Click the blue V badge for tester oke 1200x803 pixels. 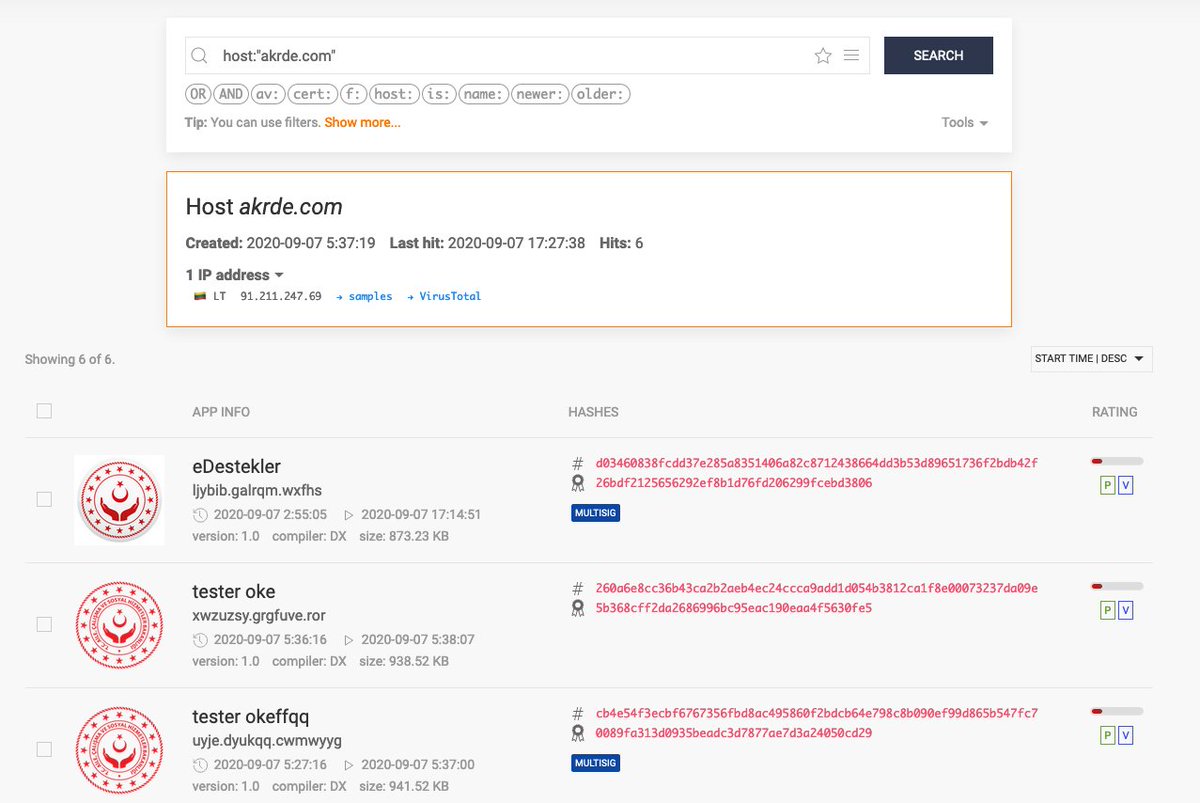pos(1126,610)
